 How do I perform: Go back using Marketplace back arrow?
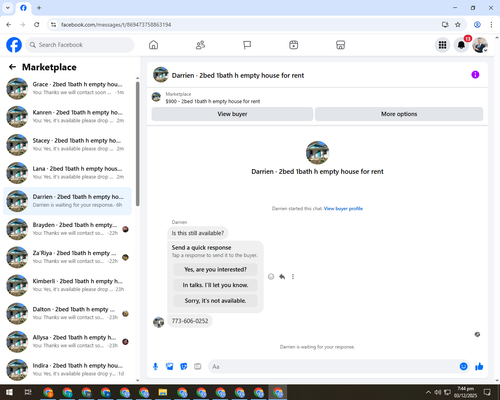click(x=12, y=67)
